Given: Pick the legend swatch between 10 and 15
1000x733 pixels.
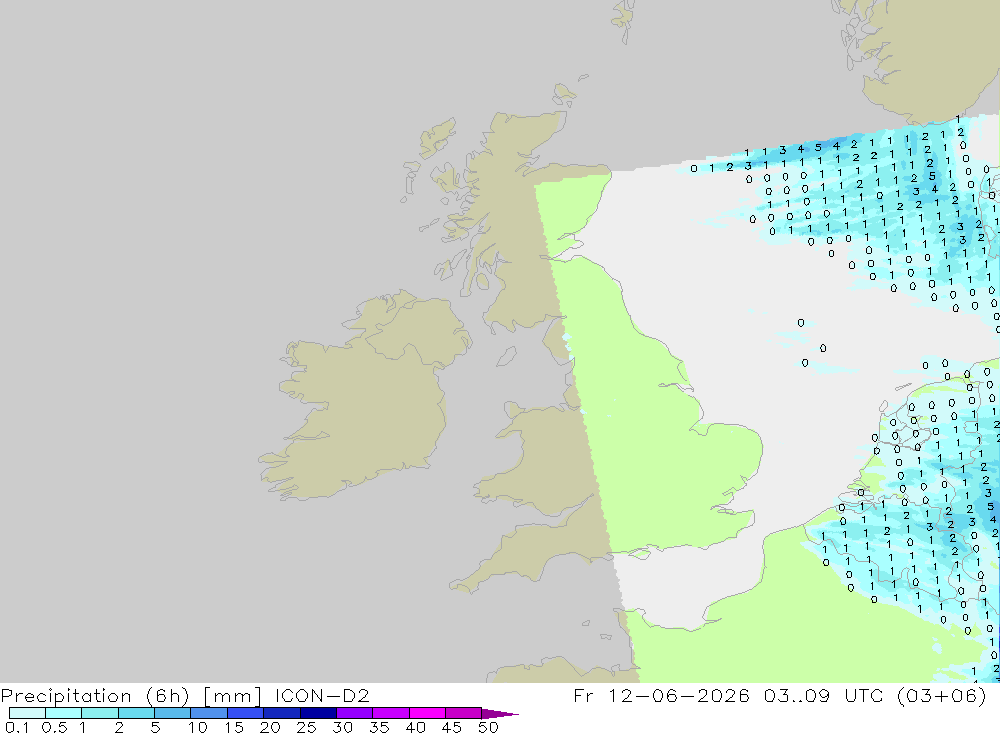Looking at the screenshot, I should [x=209, y=713].
